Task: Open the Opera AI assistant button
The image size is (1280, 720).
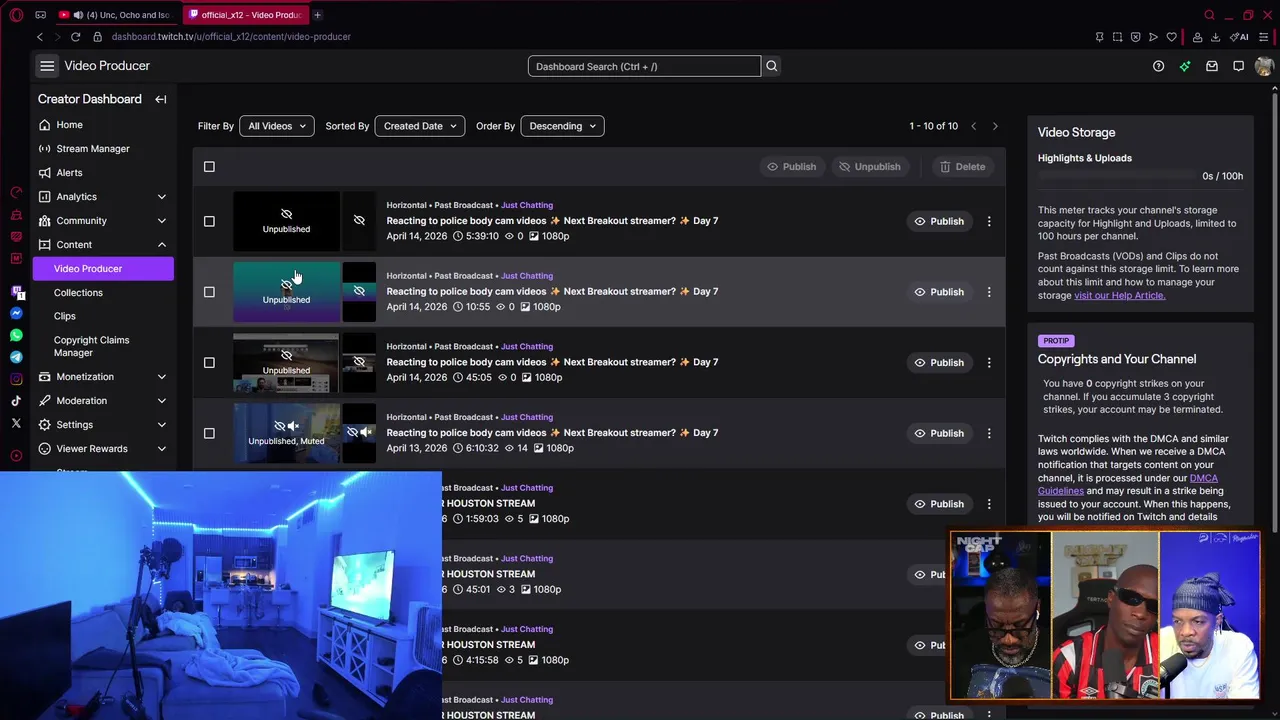Action: point(1241,37)
